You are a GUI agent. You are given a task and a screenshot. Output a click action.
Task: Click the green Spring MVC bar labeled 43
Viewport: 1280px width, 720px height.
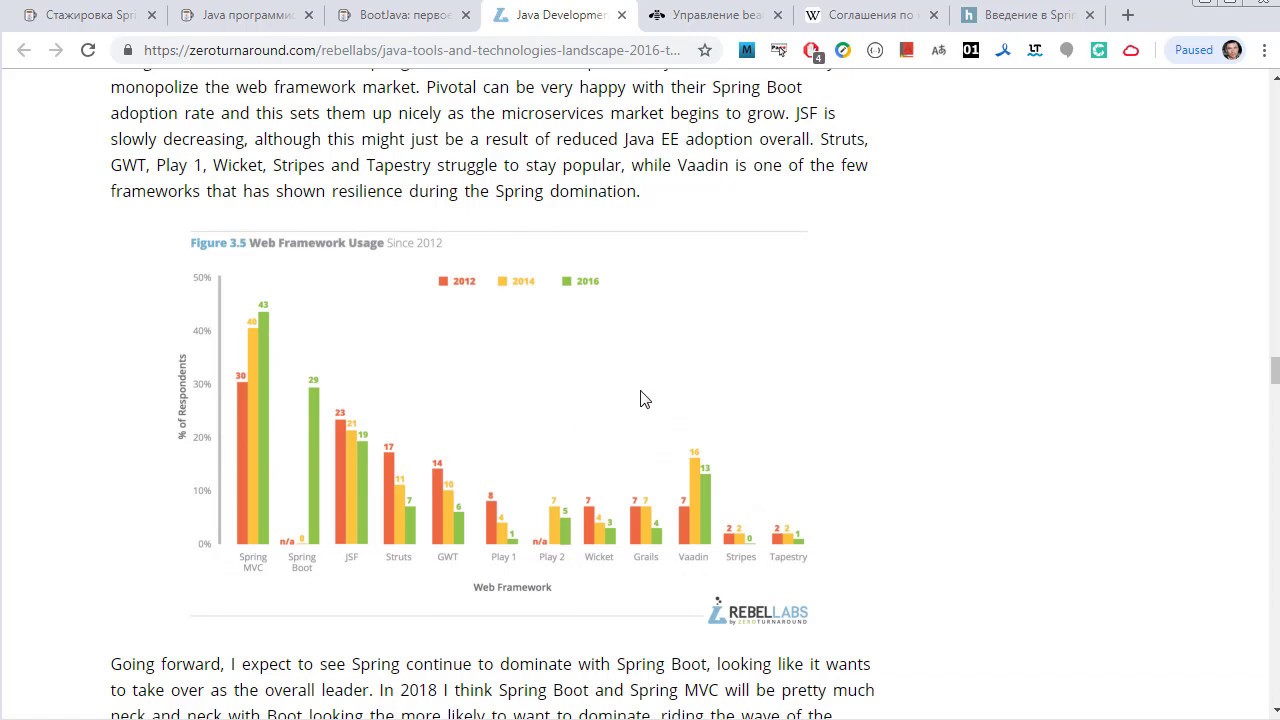(264, 428)
